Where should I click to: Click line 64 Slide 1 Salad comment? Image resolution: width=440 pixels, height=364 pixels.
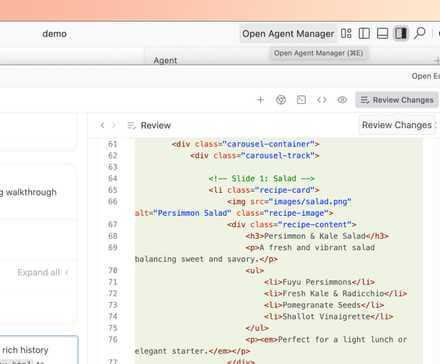click(x=261, y=178)
